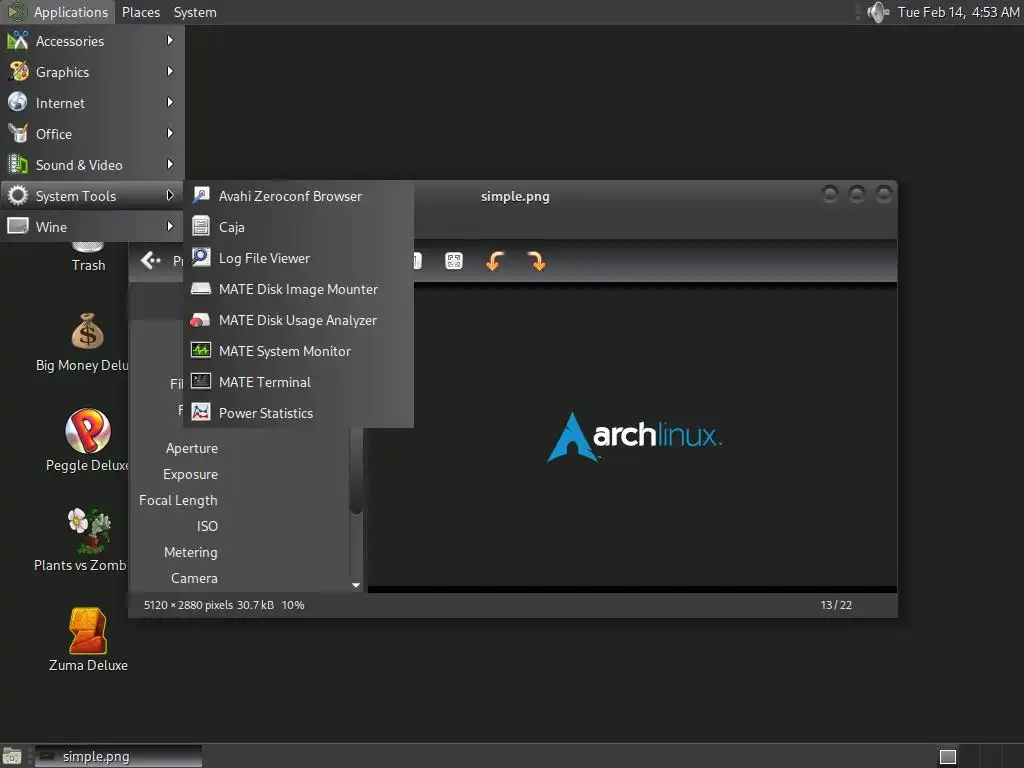Click simple.png taskbar window button

pos(118,756)
